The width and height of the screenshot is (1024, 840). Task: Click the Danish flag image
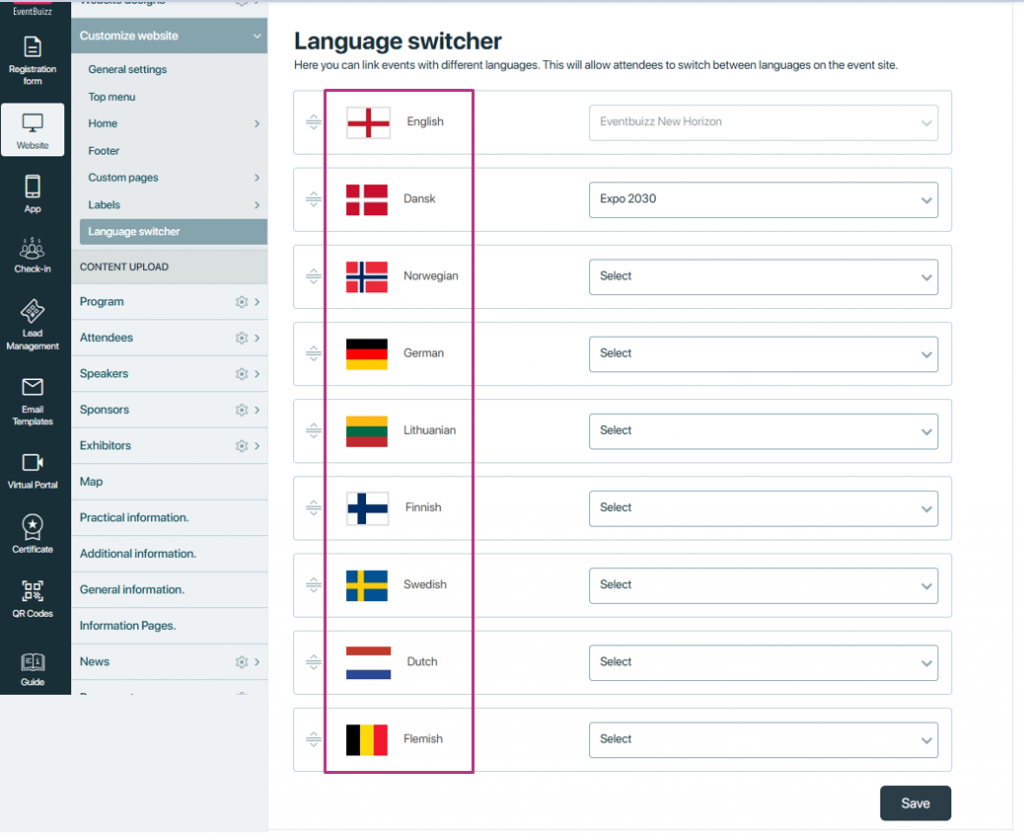[x=367, y=200]
